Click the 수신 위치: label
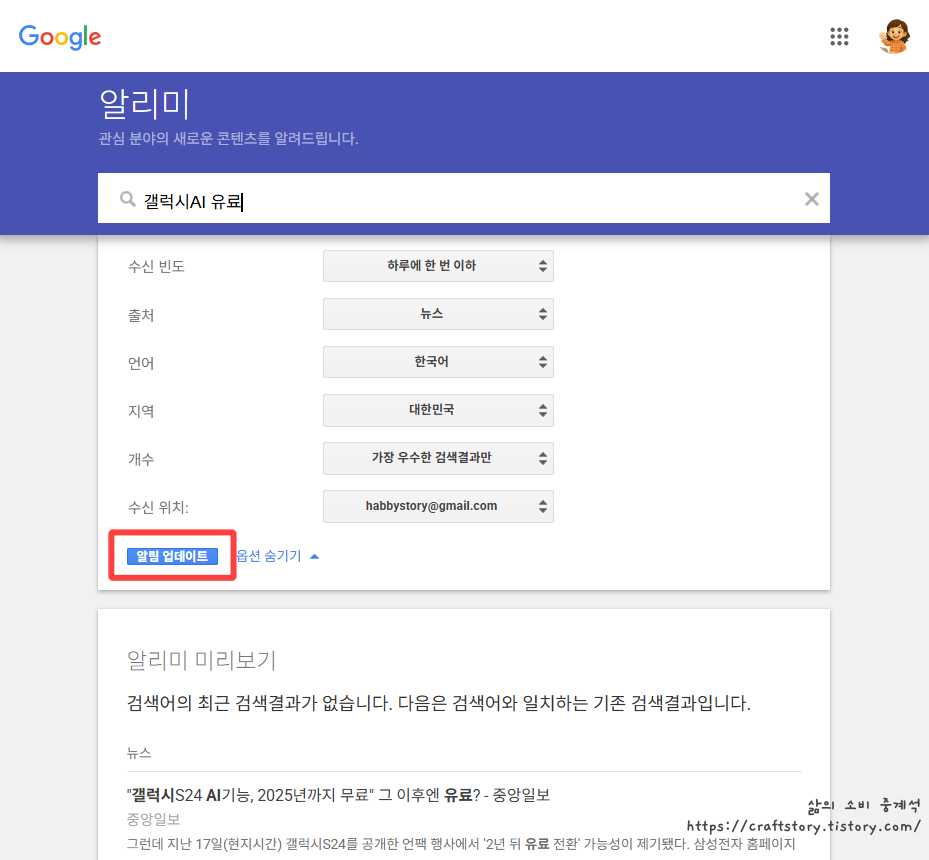This screenshot has width=929, height=860. coord(158,507)
